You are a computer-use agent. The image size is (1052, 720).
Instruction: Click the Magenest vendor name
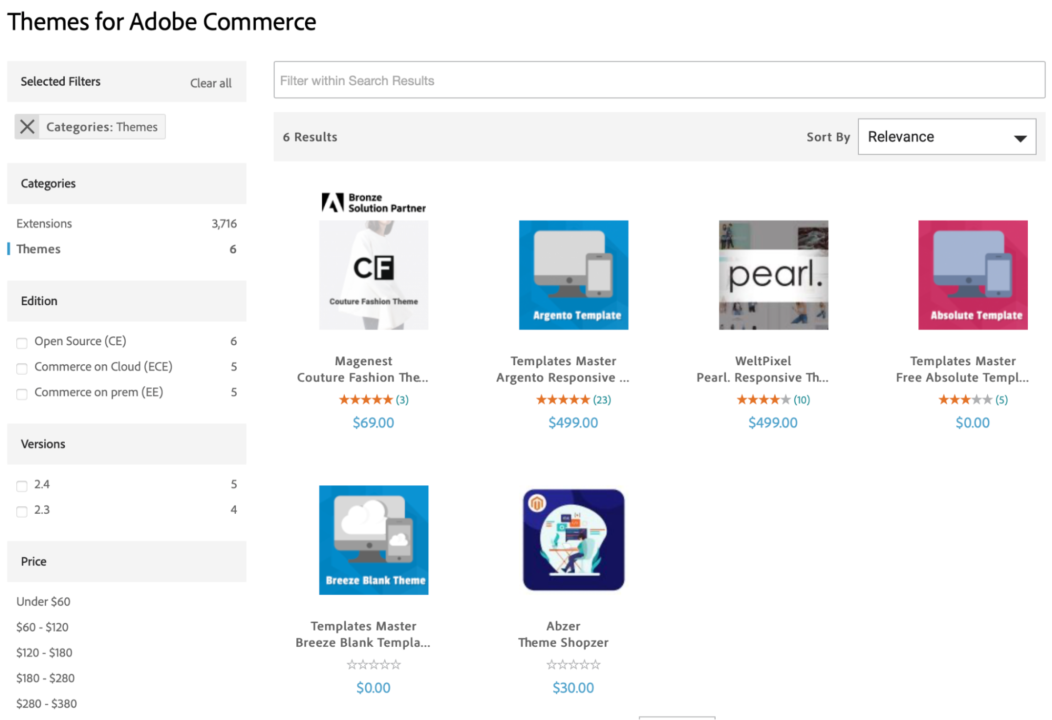pyautogui.click(x=364, y=360)
